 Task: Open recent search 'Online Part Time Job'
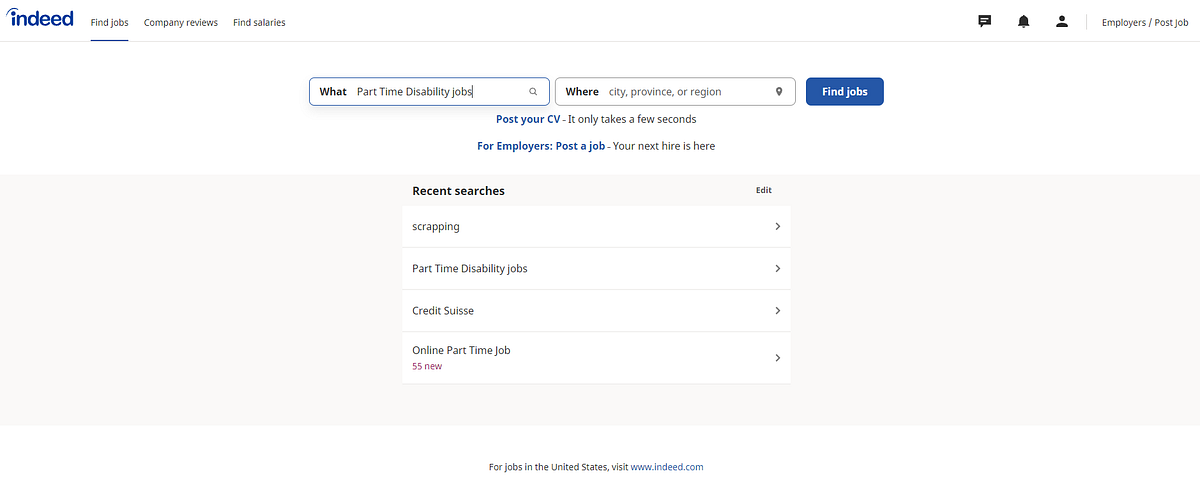(x=596, y=358)
